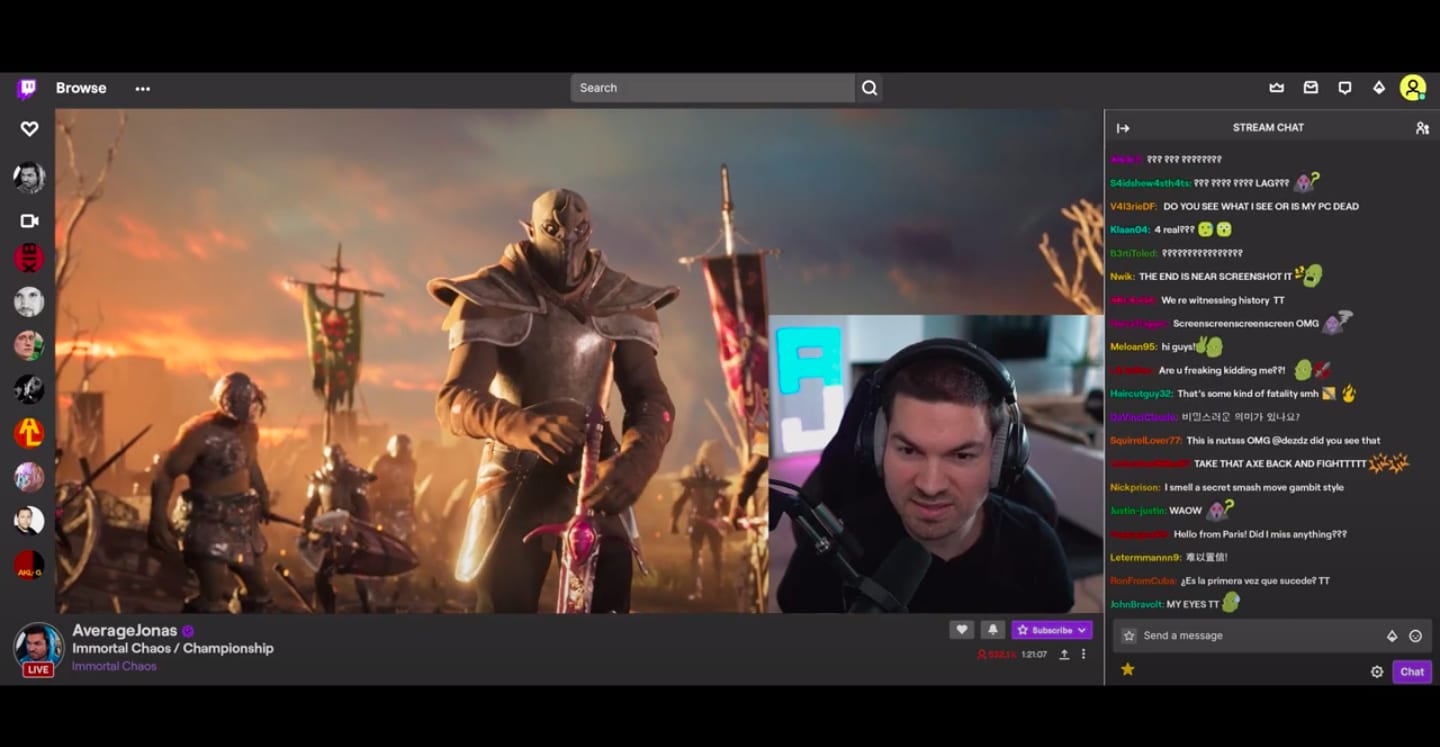
Task: Toggle the notification bell for this channel
Action: pos(993,630)
